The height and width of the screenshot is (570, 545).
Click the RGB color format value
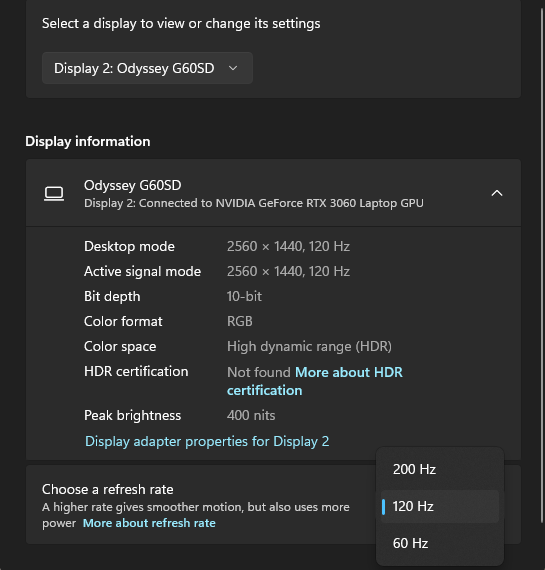coord(240,321)
